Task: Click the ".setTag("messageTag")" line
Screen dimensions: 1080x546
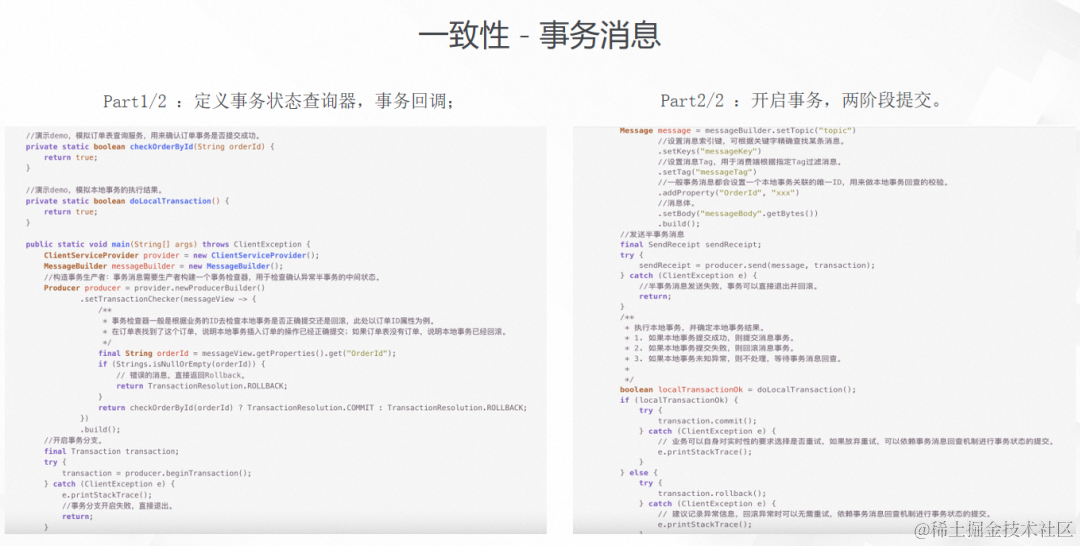Action: [707, 172]
